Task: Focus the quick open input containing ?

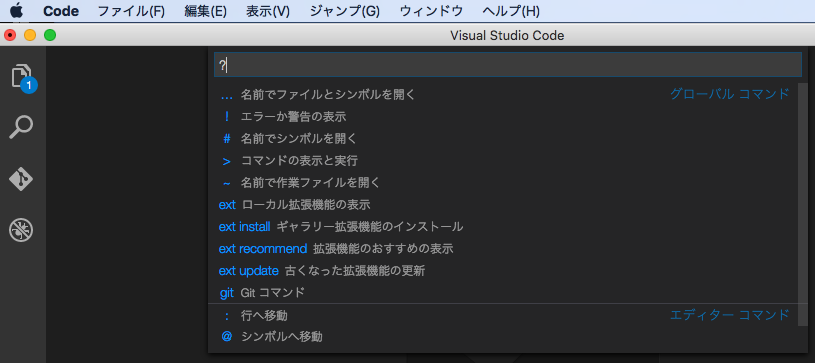Action: click(x=508, y=64)
